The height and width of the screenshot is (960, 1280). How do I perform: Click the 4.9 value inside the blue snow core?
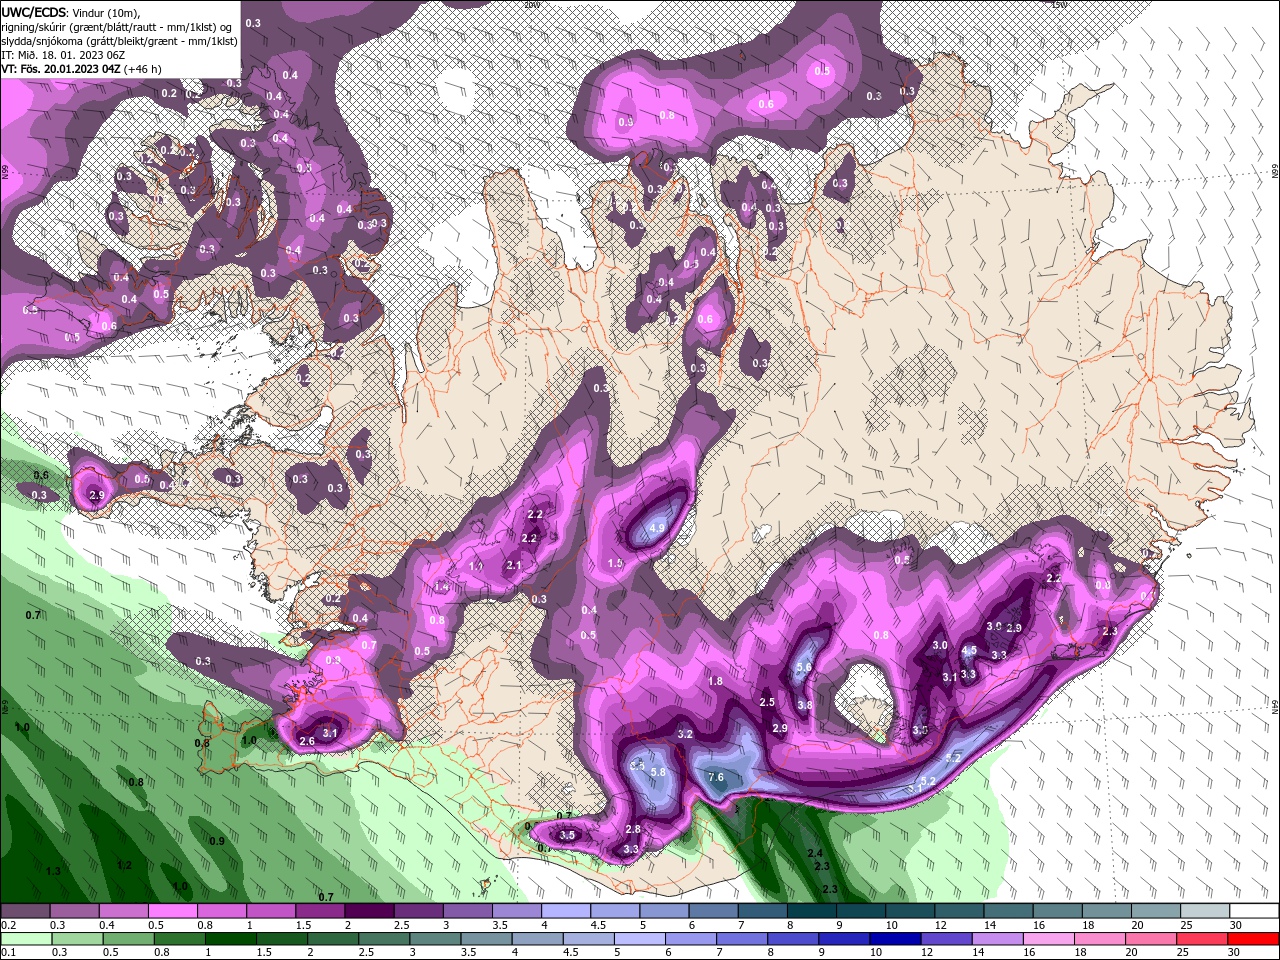tap(657, 527)
